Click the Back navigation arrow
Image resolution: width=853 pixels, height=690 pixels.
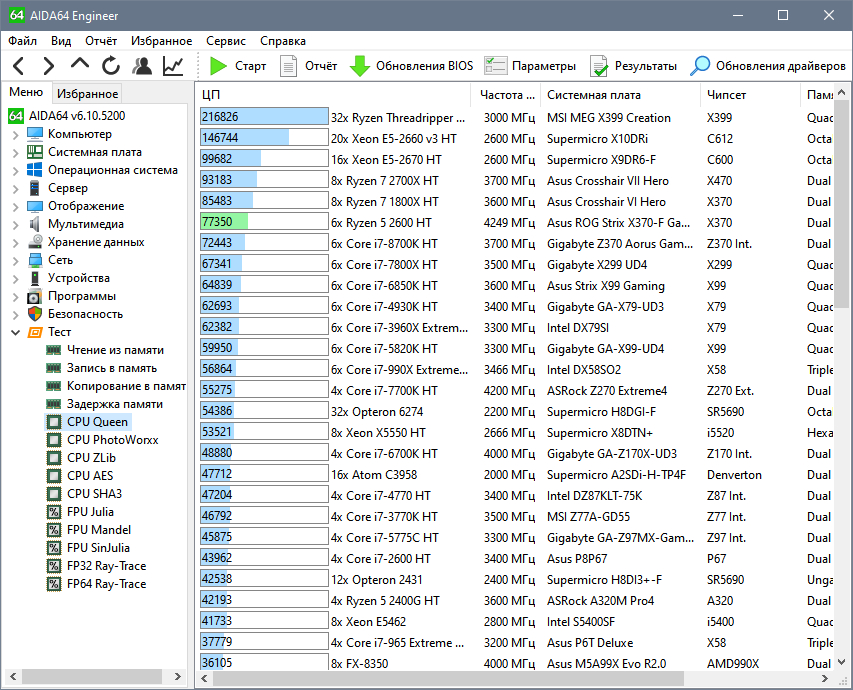pos(18,66)
